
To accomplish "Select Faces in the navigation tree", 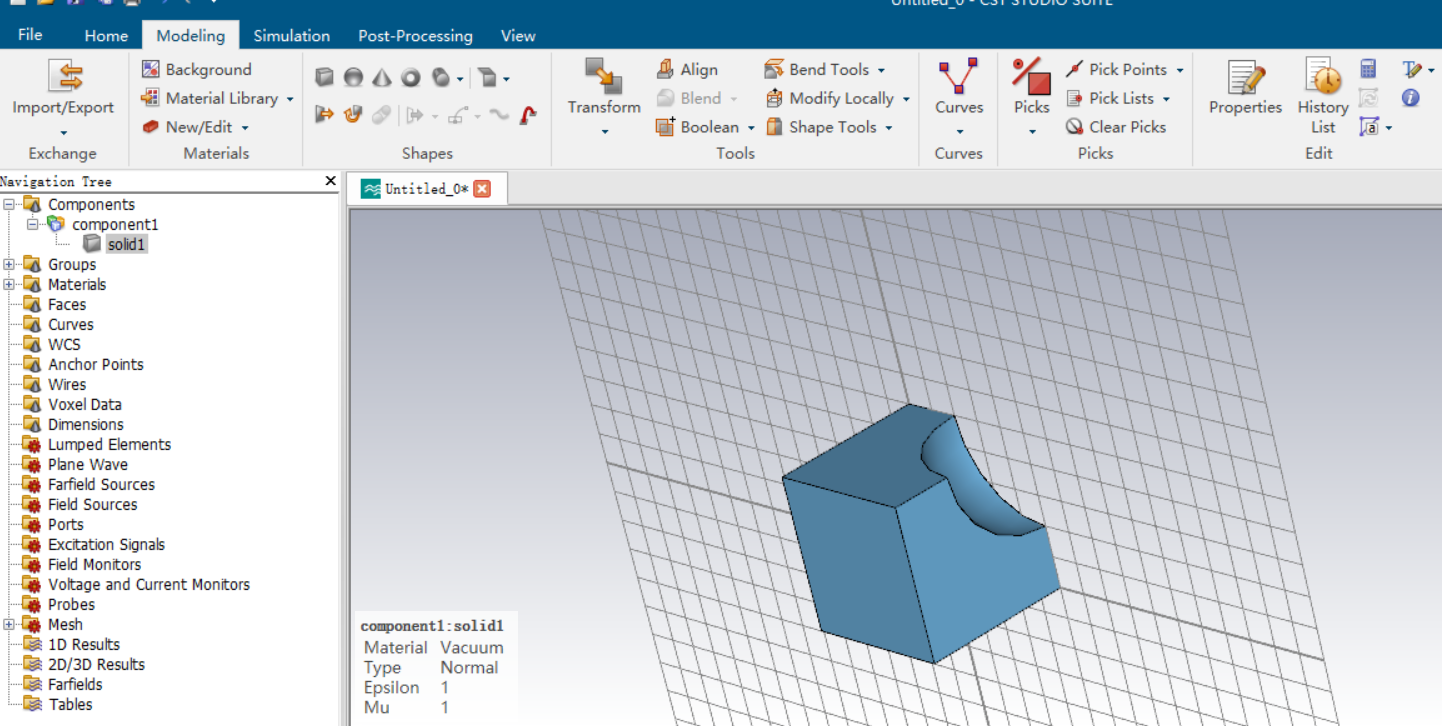I will [67, 304].
